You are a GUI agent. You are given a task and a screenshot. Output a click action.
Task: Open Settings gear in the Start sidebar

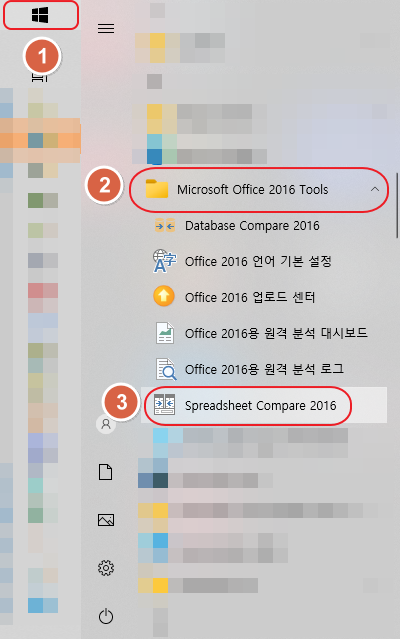pyautogui.click(x=106, y=568)
